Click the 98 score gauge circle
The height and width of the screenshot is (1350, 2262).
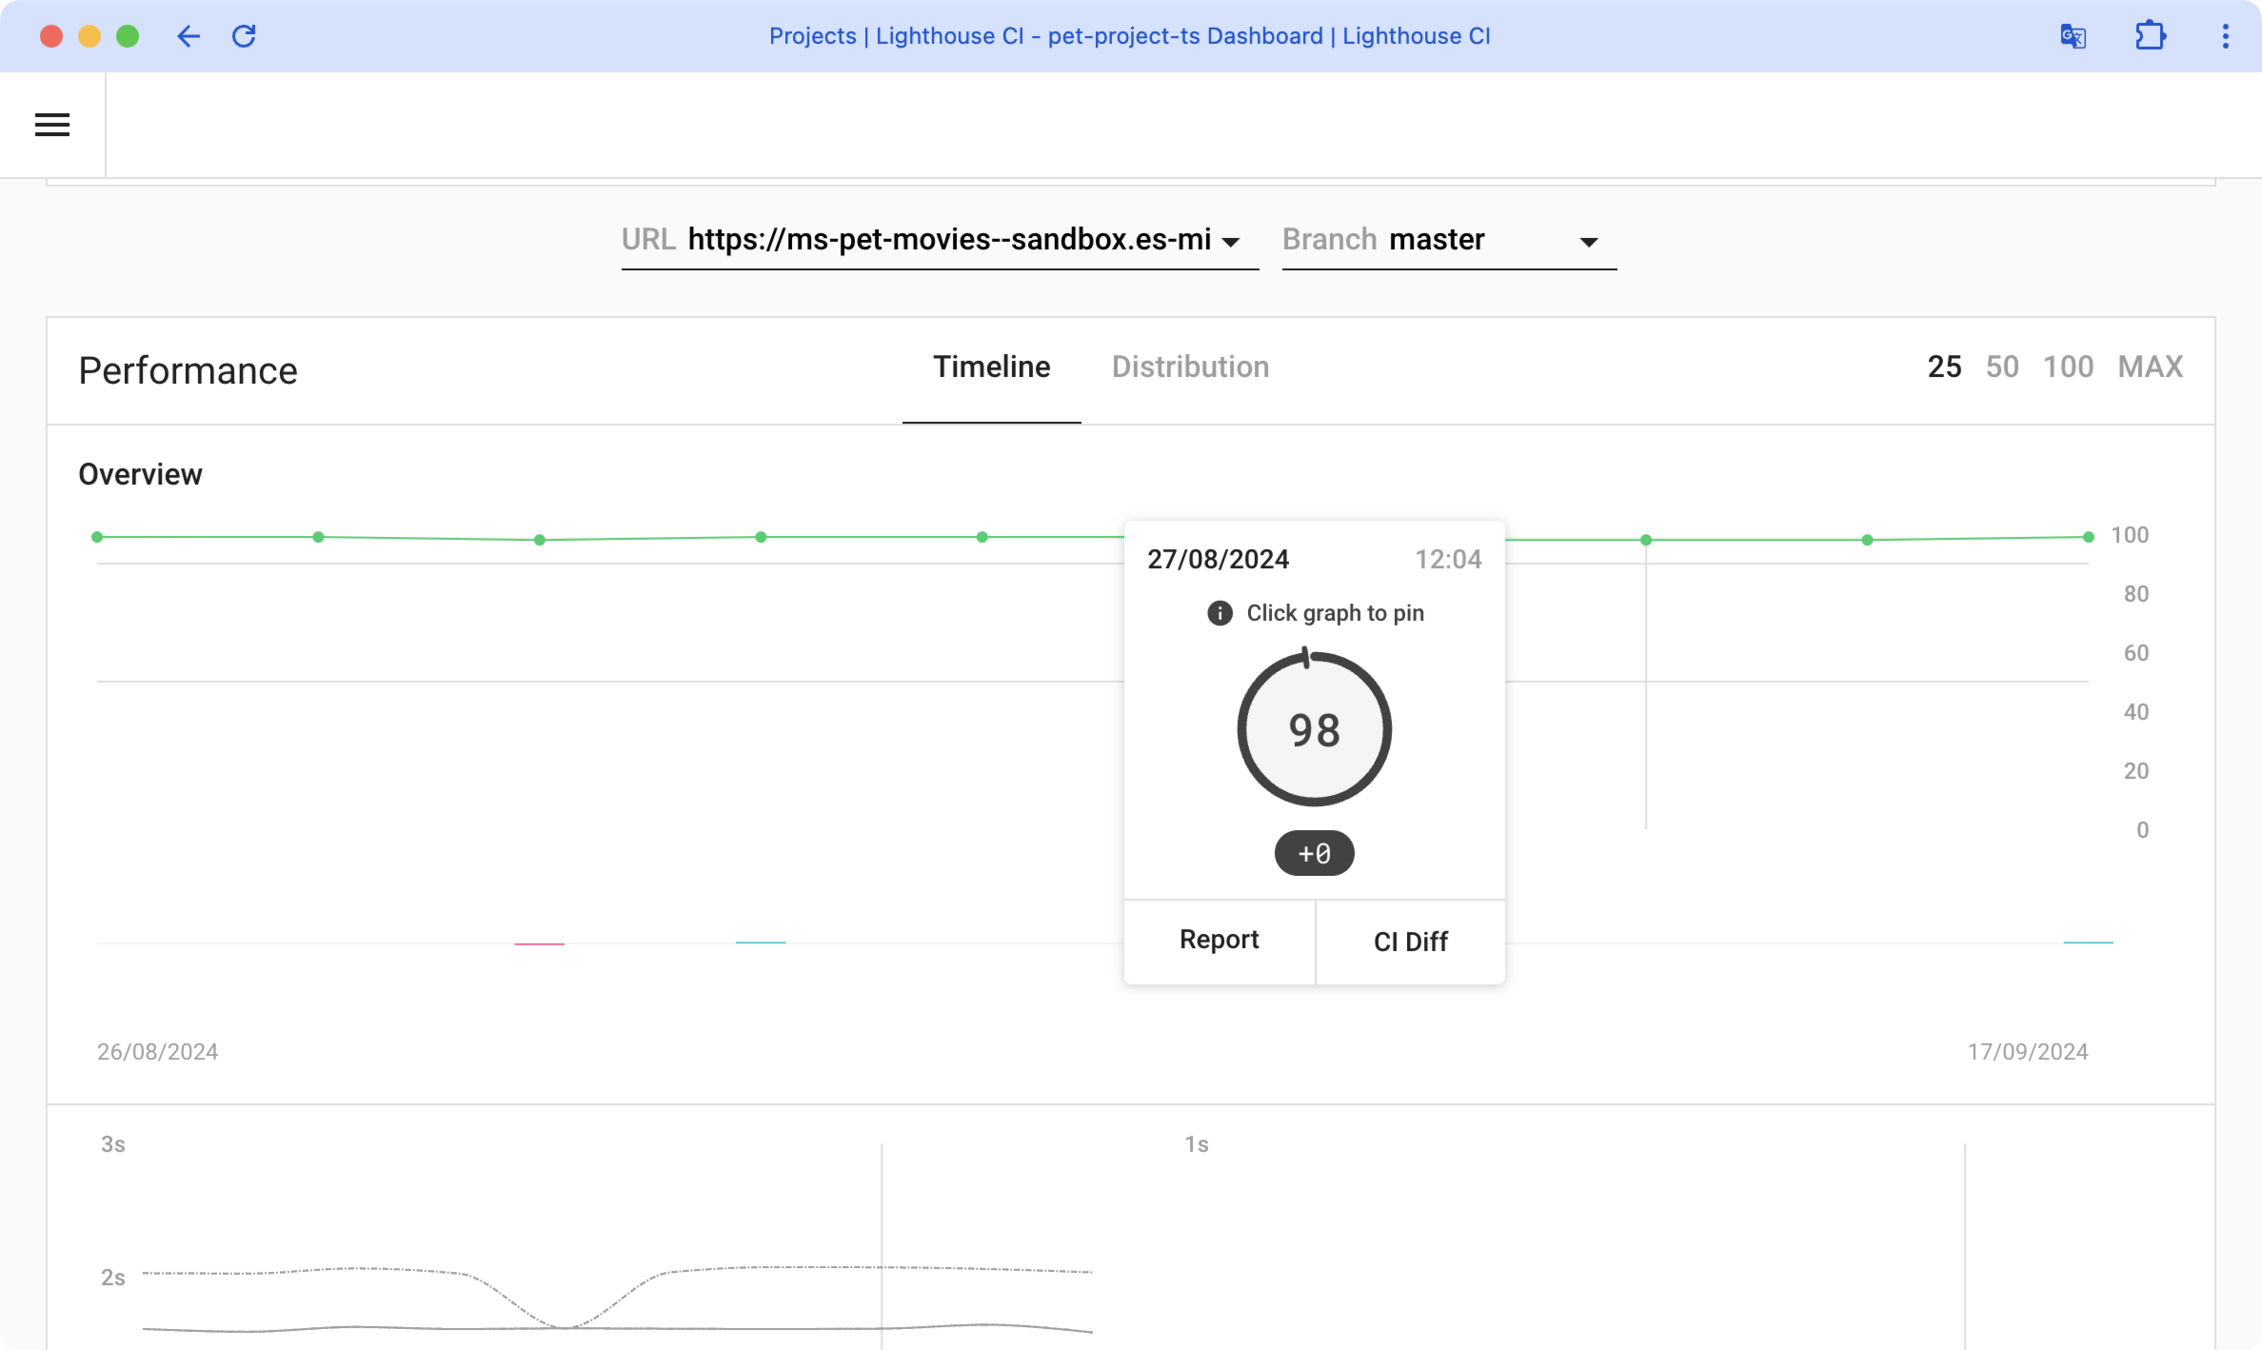coord(1314,729)
